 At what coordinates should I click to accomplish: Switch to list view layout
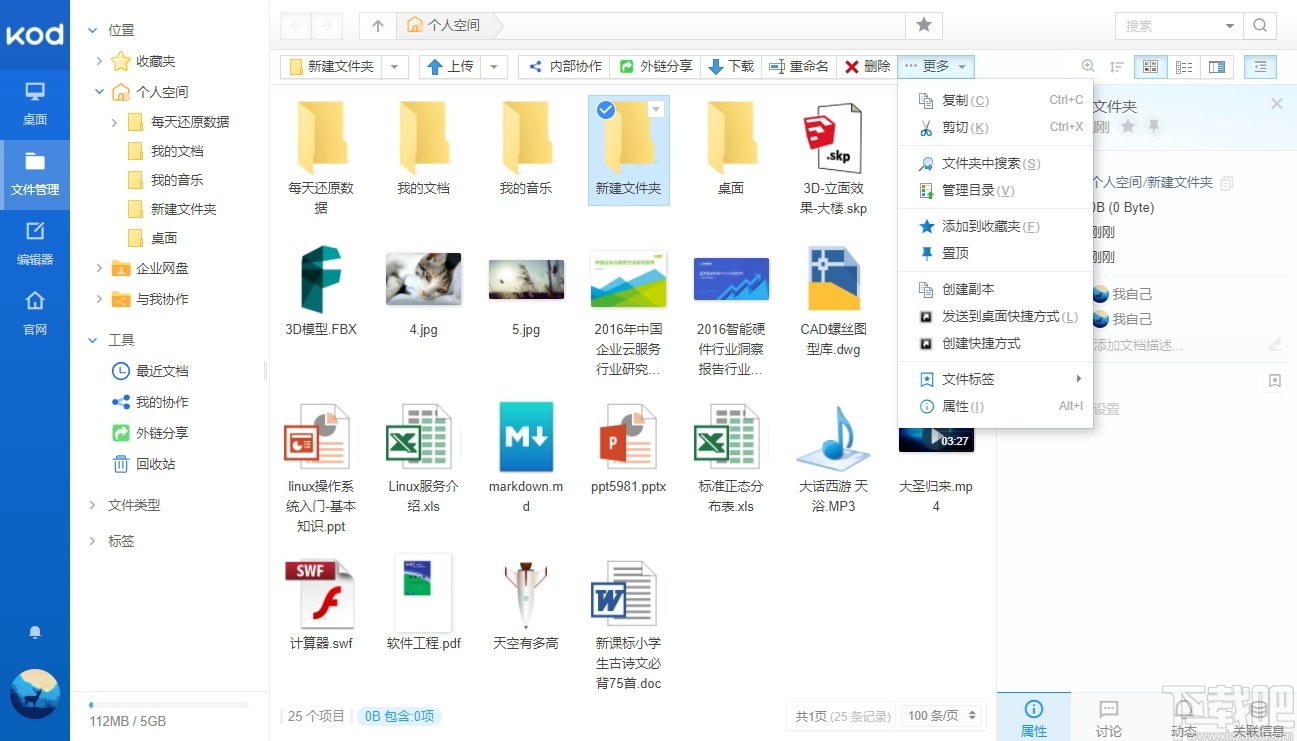coord(1183,66)
